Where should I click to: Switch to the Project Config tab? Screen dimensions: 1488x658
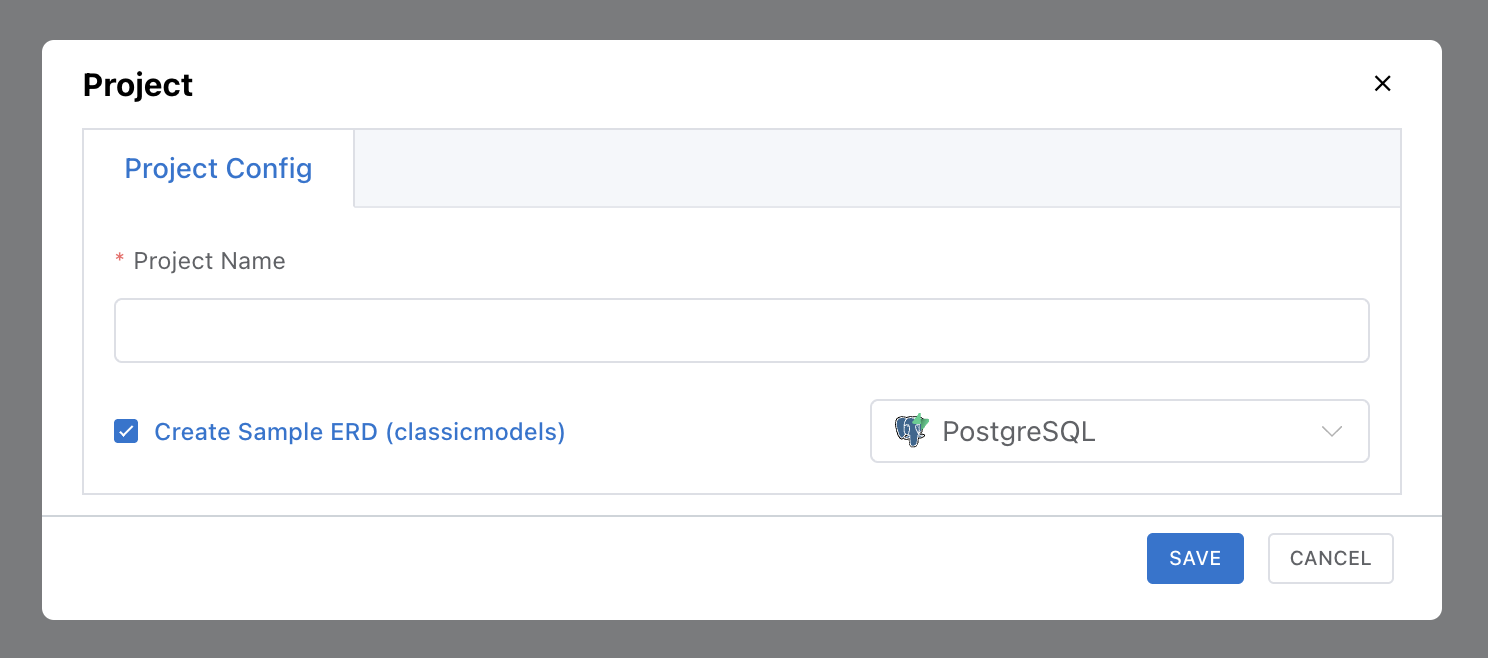[x=218, y=168]
